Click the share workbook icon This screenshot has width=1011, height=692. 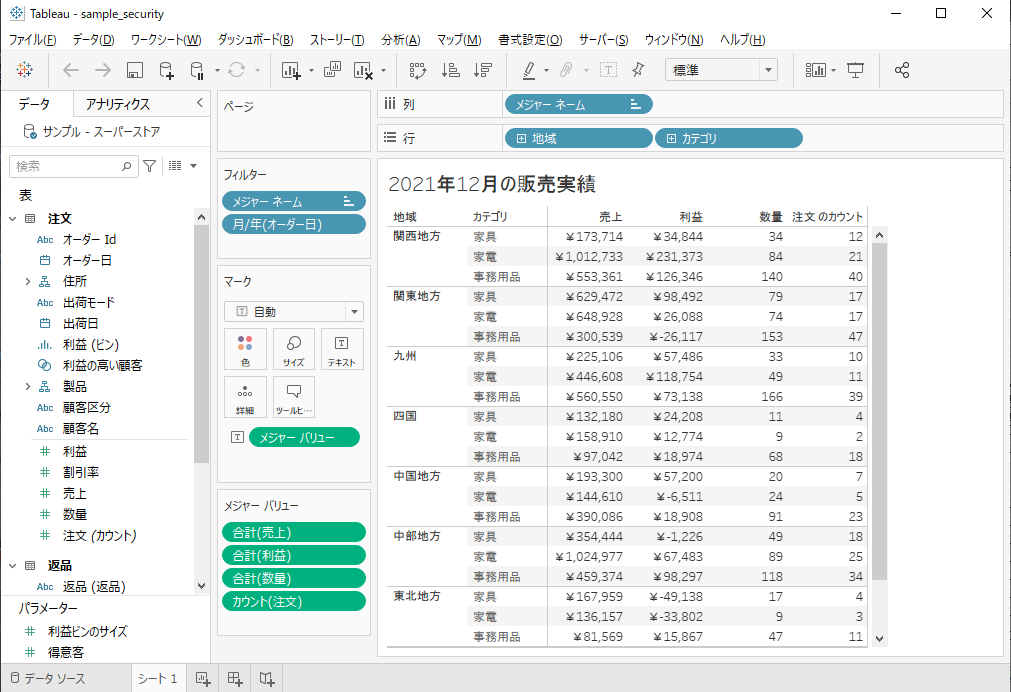click(902, 70)
